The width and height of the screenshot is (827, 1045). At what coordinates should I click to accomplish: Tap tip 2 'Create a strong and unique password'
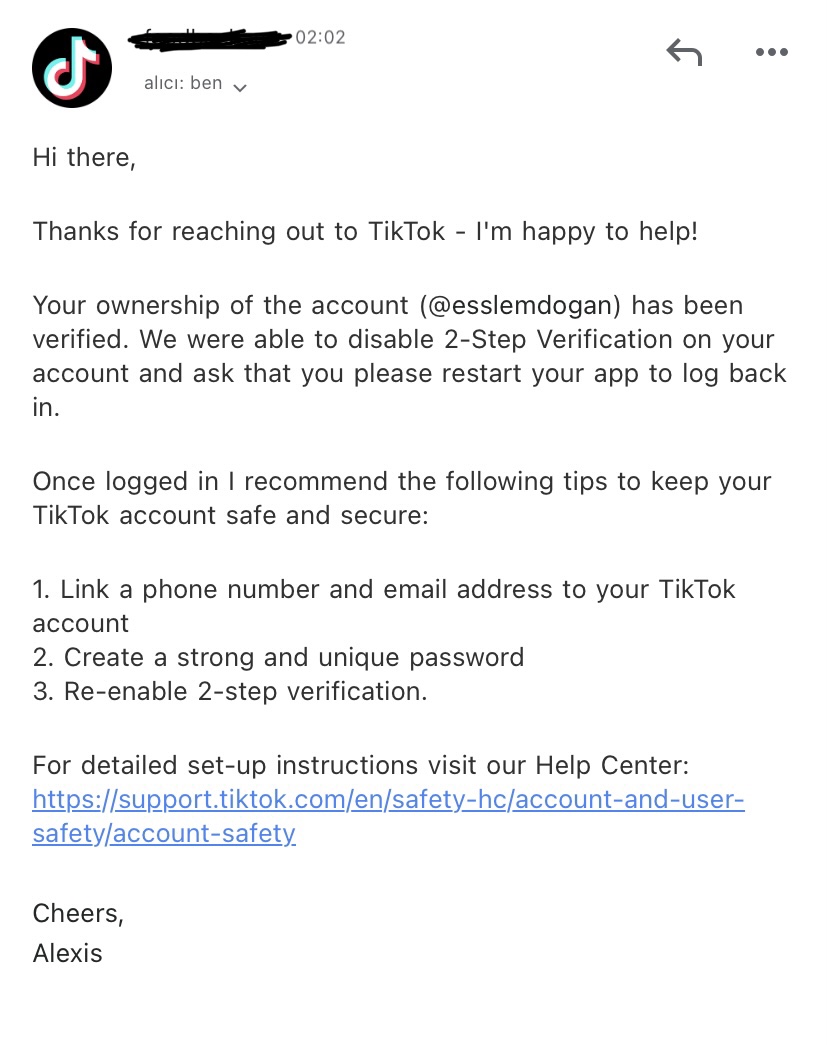pos(278,658)
